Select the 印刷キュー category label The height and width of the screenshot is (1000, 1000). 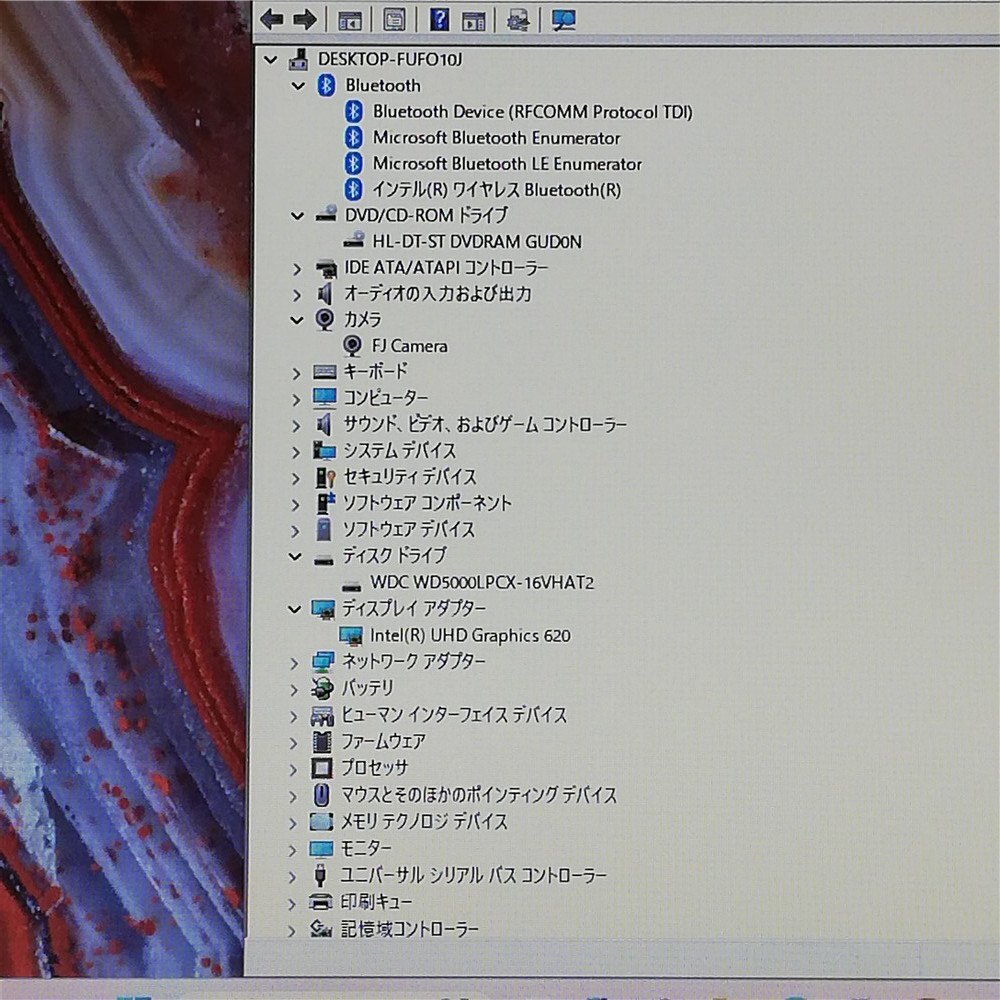point(376,902)
